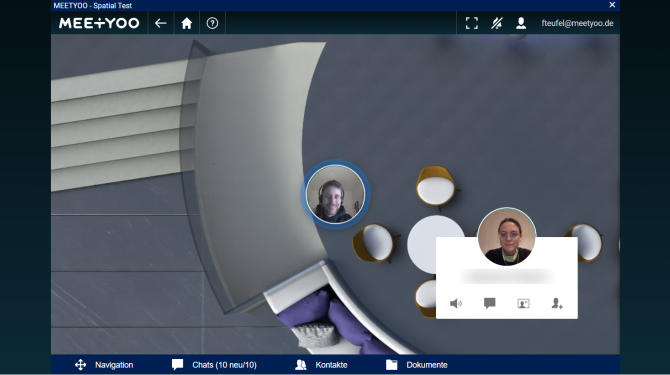Screen dimensions: 670x375
Task: Select the man's video avatar with headphones
Action: tap(335, 194)
